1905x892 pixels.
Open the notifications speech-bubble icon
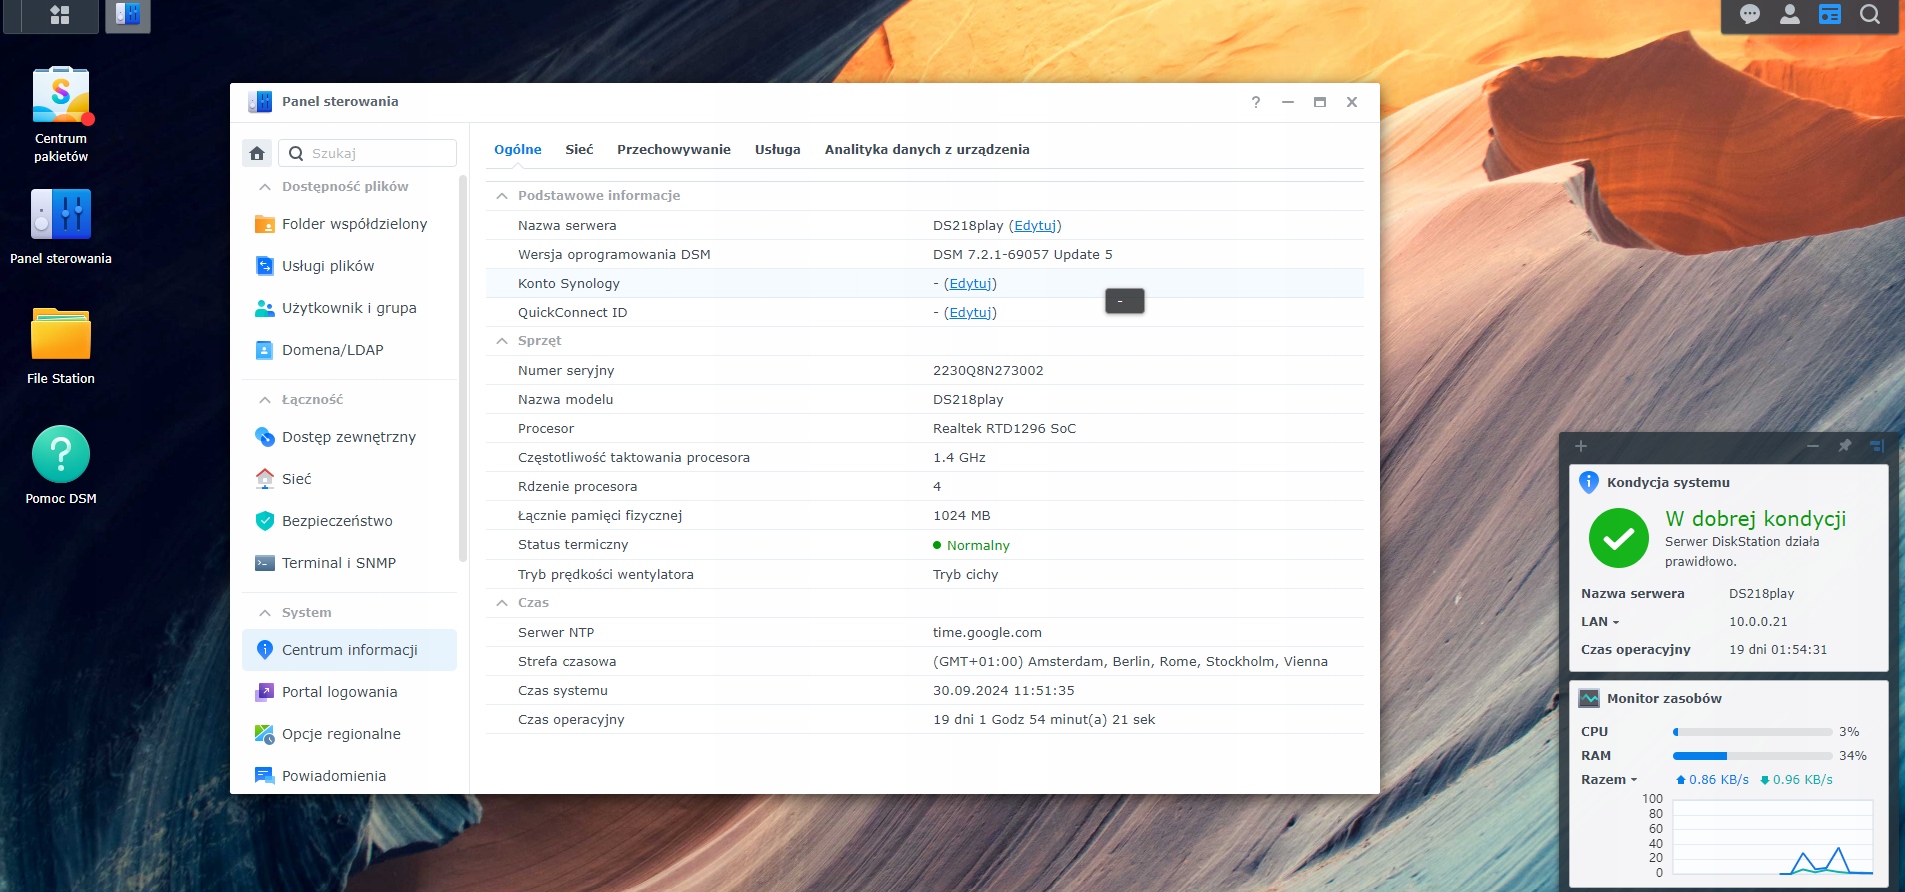(1750, 14)
